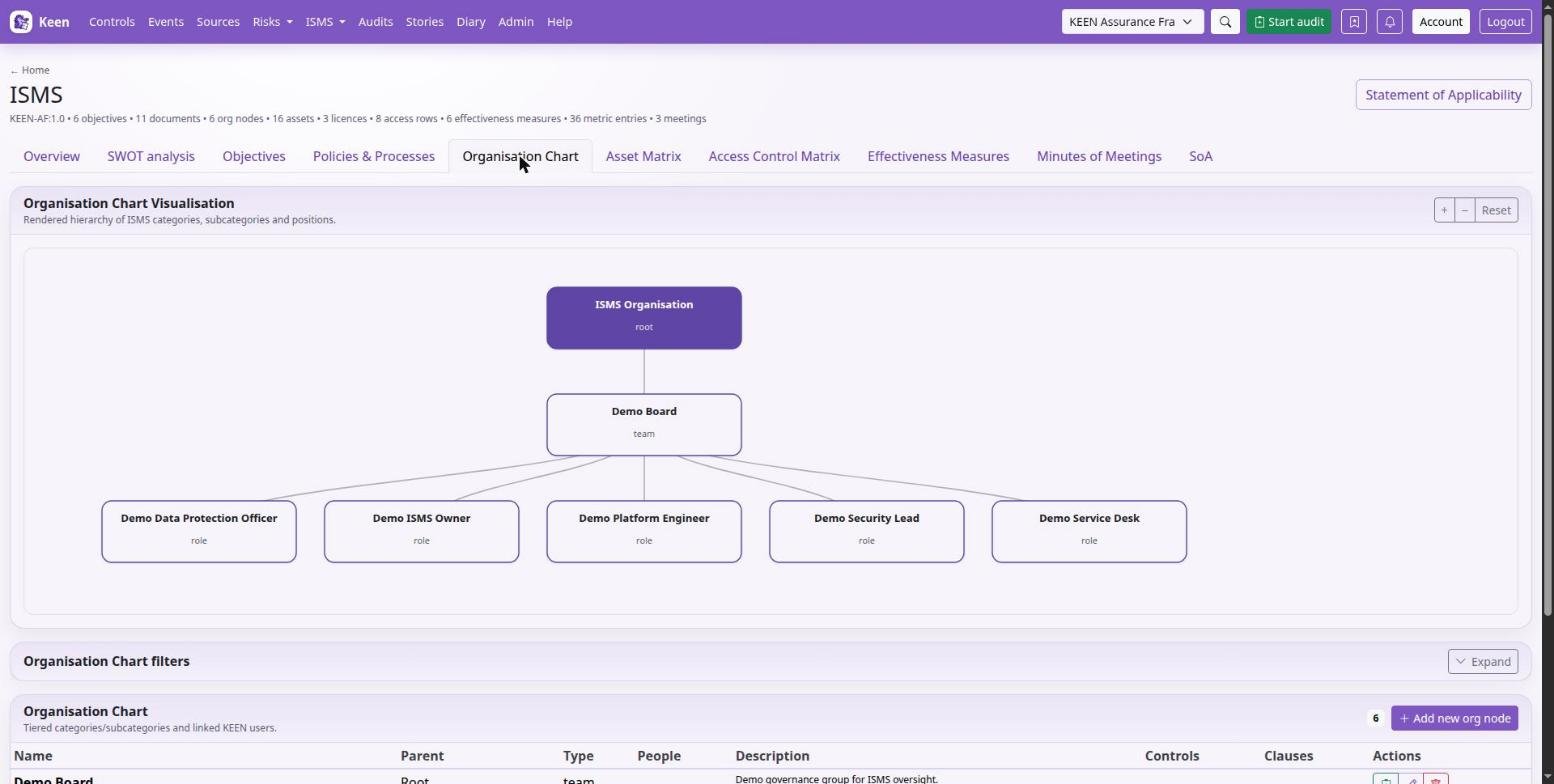Open the Minutes of Meetings tab
1554x784 pixels.
1099,157
